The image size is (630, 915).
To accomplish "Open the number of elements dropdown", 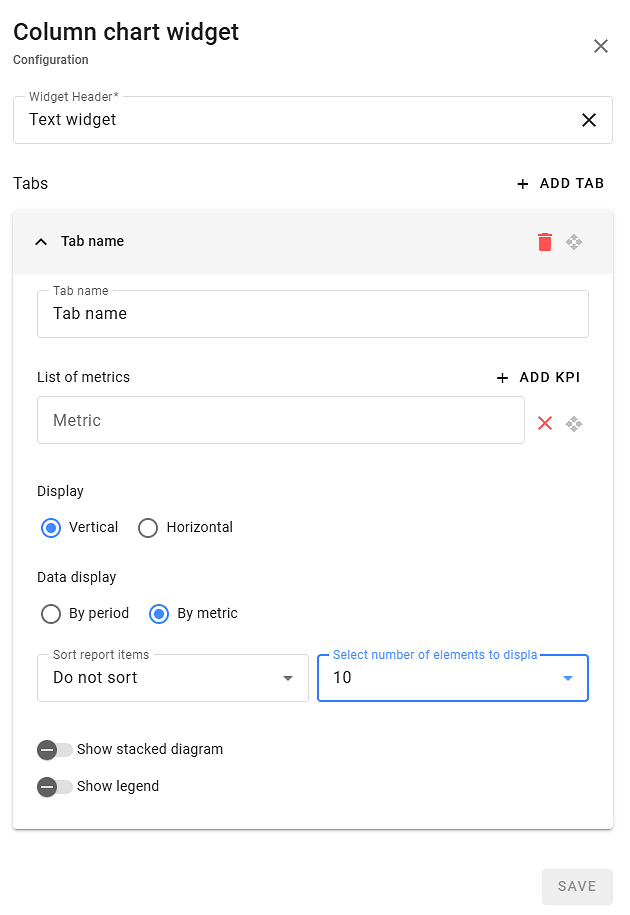I will 452,678.
